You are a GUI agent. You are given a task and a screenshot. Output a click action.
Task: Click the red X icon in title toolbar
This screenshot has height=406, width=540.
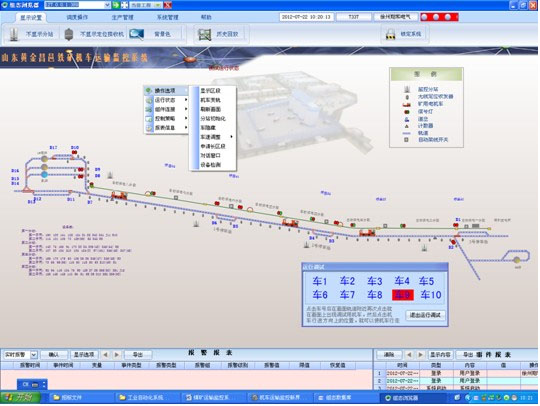167,5
